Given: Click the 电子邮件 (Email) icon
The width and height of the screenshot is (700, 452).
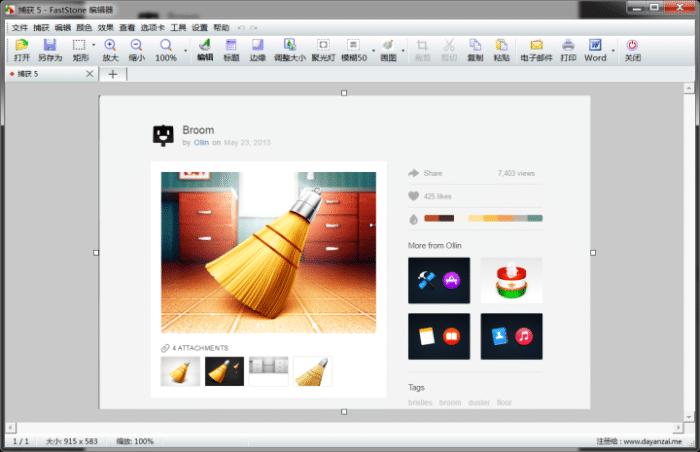Looking at the screenshot, I should tap(536, 50).
